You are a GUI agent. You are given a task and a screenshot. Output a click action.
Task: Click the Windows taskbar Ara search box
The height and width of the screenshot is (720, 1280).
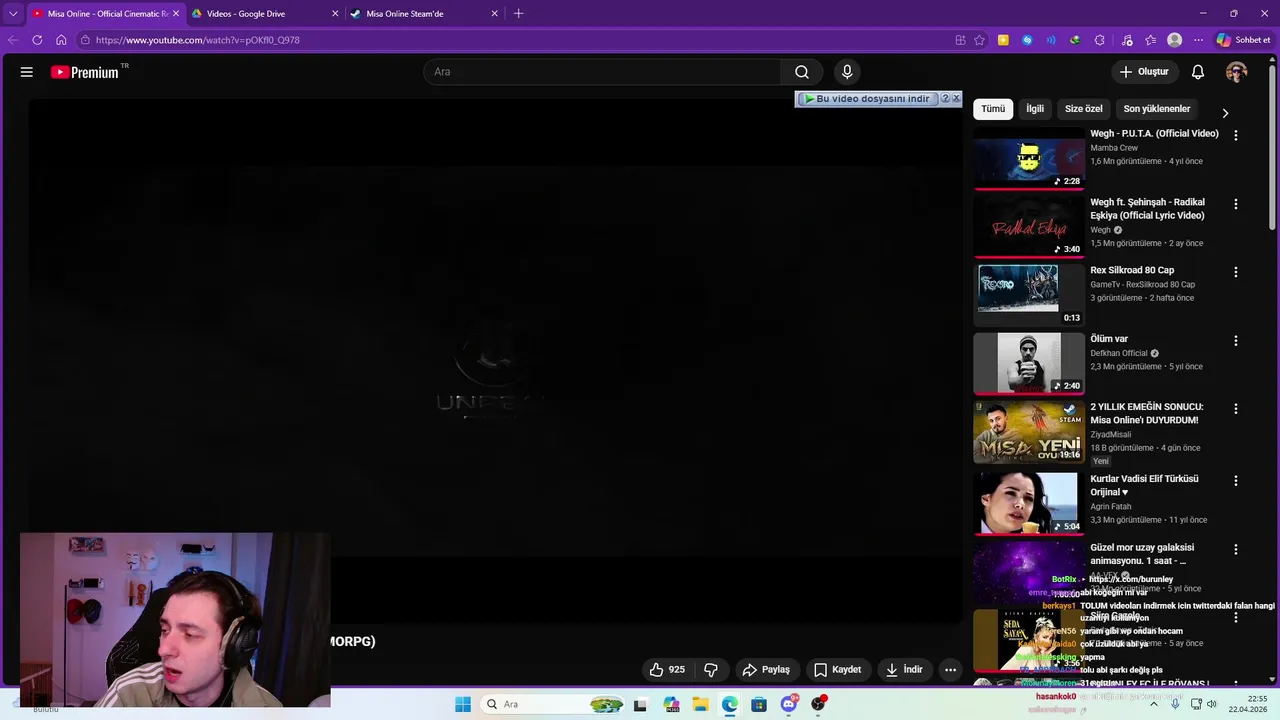[x=551, y=704]
